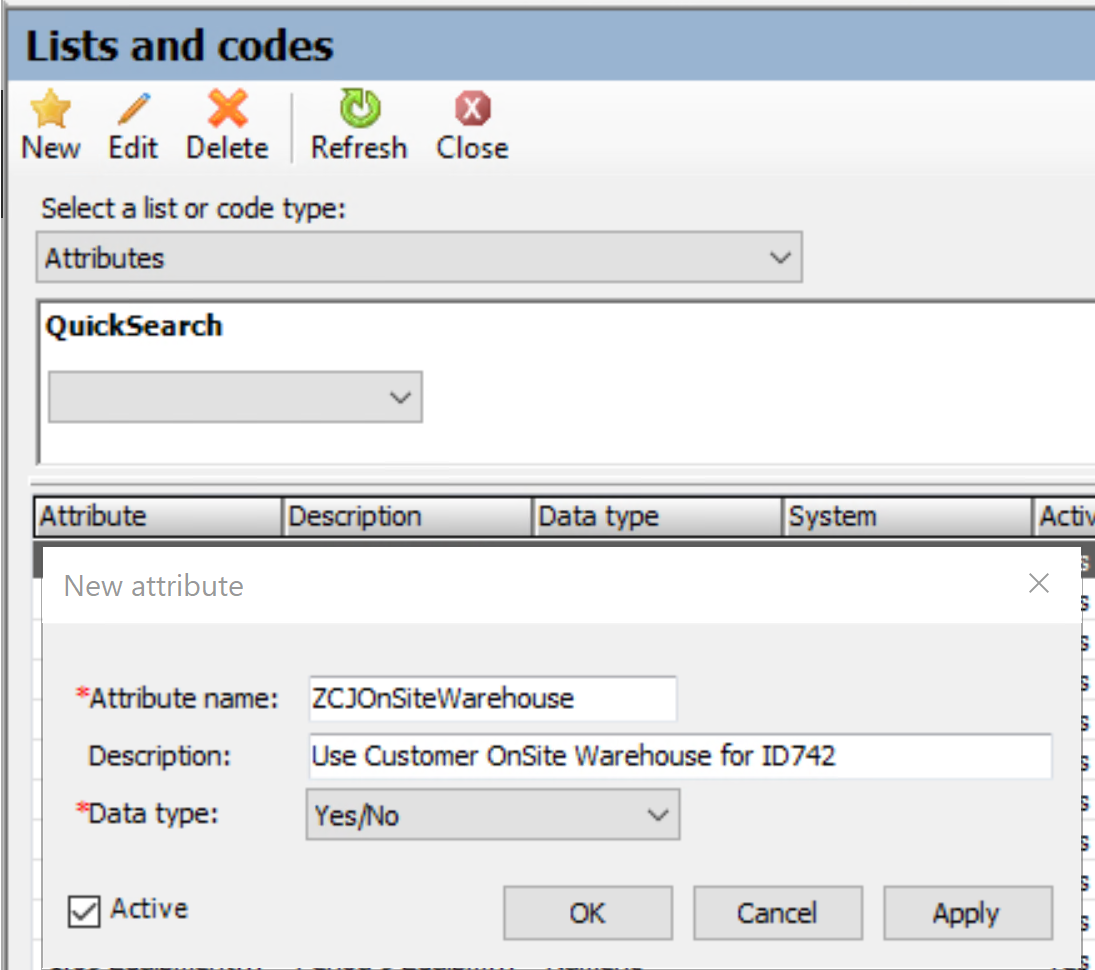This screenshot has width=1095, height=970.
Task: Sort by the System column header
Action: click(907, 517)
